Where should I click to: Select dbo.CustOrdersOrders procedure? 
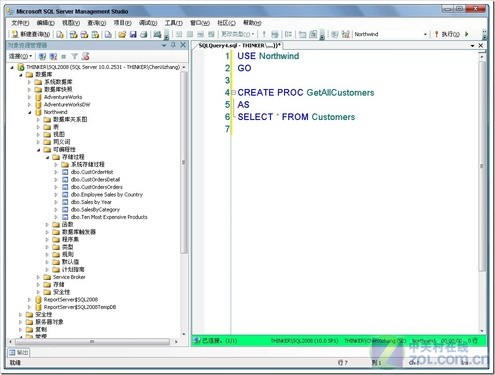tap(97, 187)
